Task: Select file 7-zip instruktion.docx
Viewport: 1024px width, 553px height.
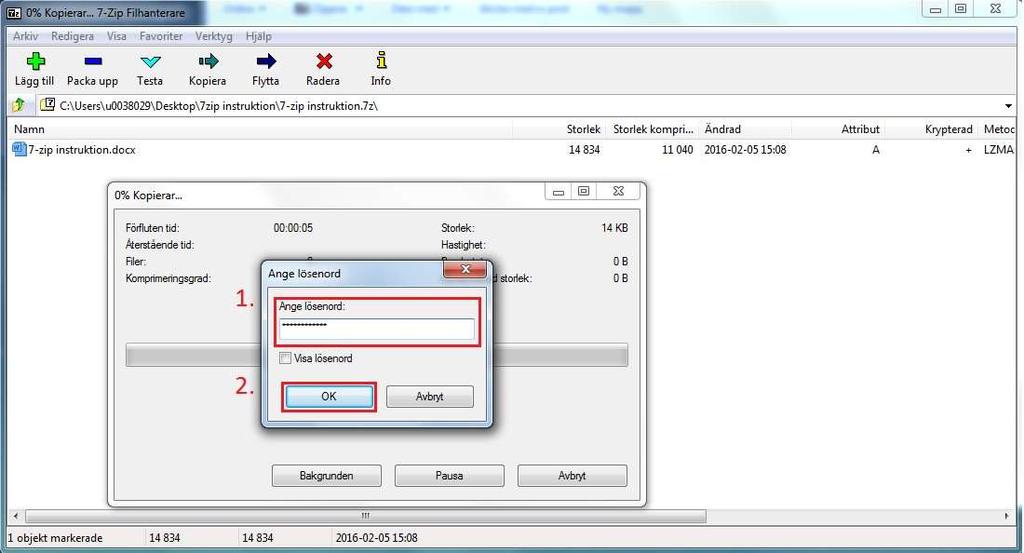Action: click(82, 150)
